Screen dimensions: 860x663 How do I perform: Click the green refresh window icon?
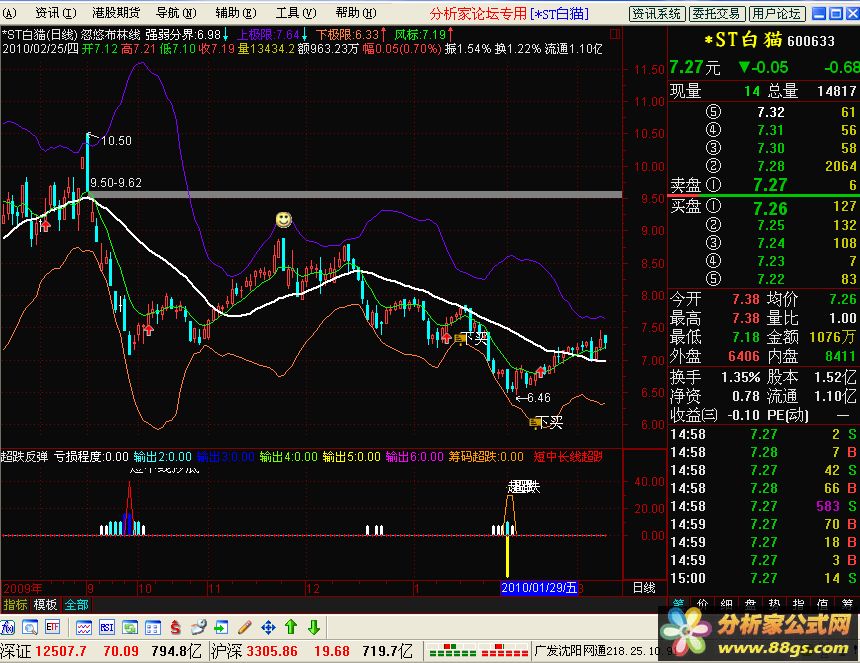coord(130,627)
